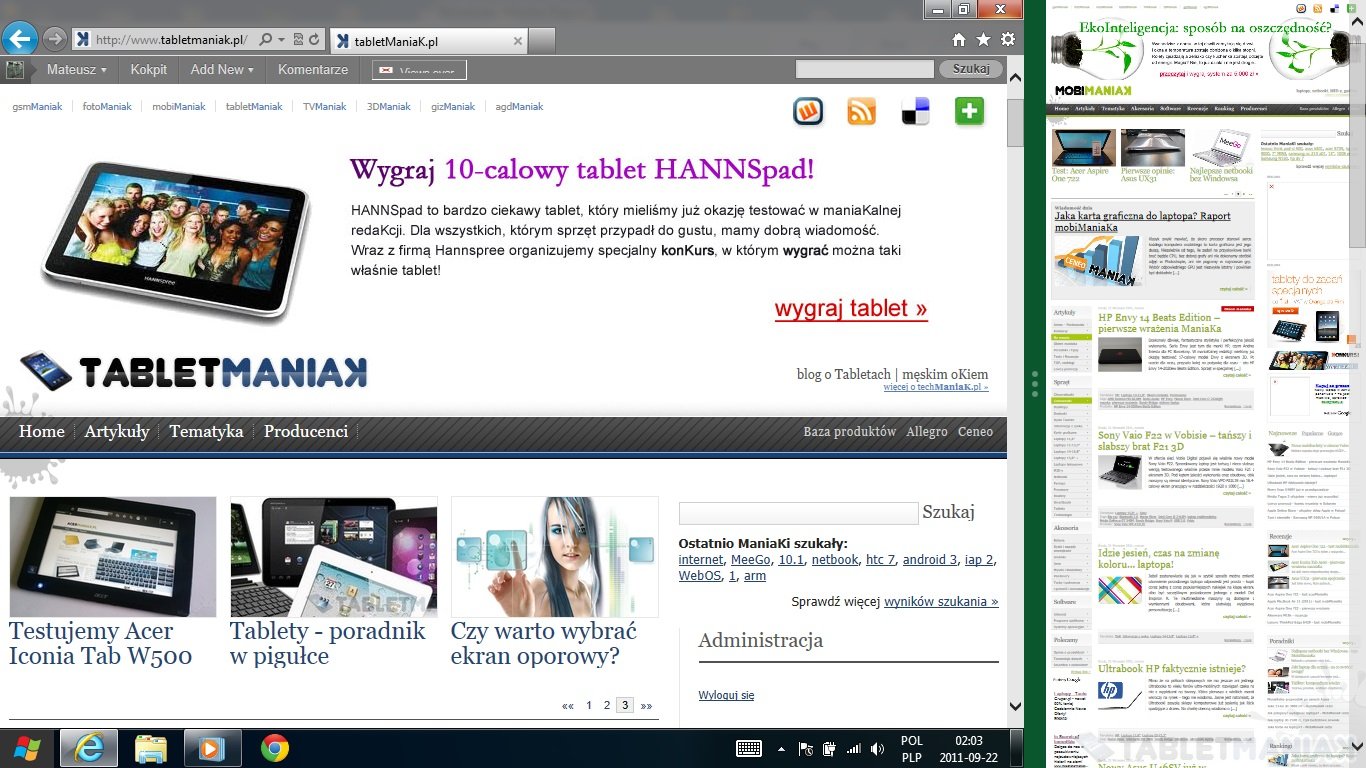The height and width of the screenshot is (768, 1366).
Task: Click the "wygraj tablet »" link
Action: point(850,308)
